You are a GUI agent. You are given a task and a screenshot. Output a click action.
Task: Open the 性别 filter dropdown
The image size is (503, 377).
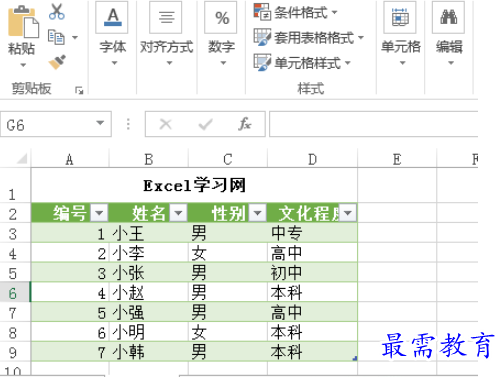pyautogui.click(x=258, y=213)
